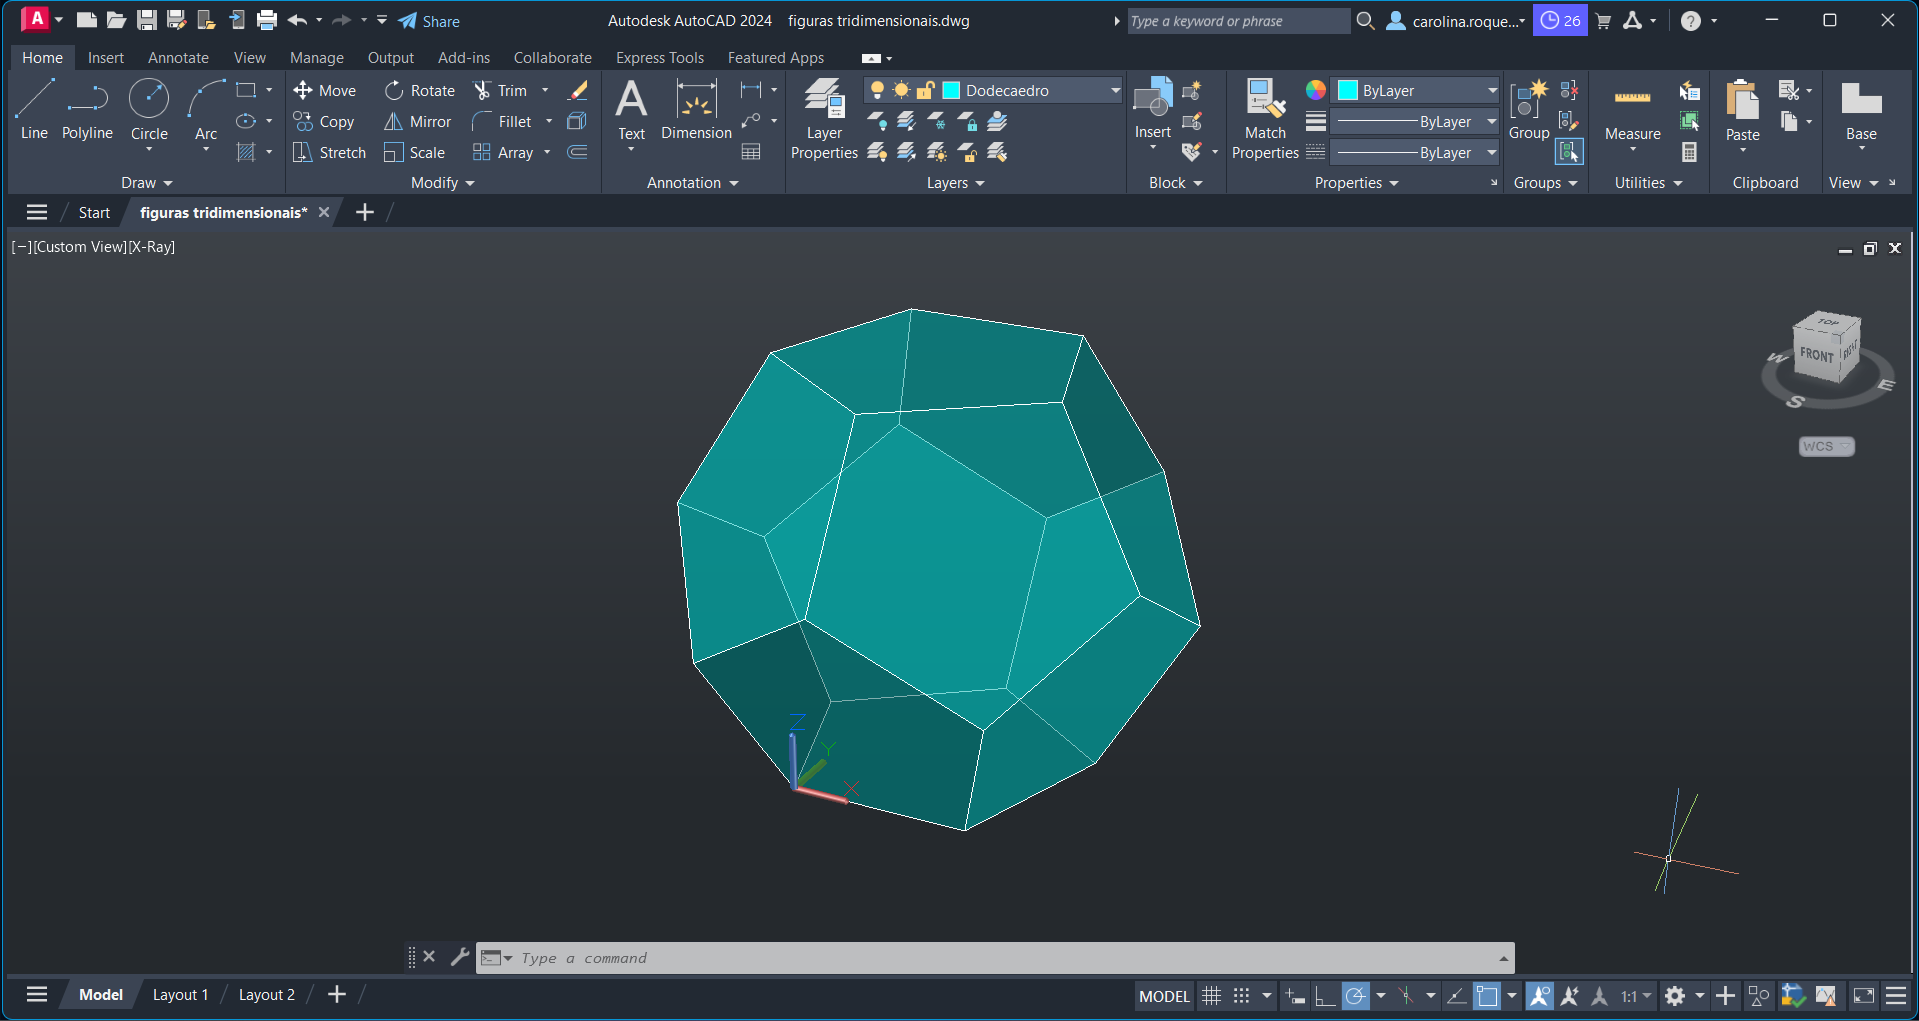Image resolution: width=1919 pixels, height=1021 pixels.
Task: Expand the Modify panel
Action: click(x=442, y=183)
